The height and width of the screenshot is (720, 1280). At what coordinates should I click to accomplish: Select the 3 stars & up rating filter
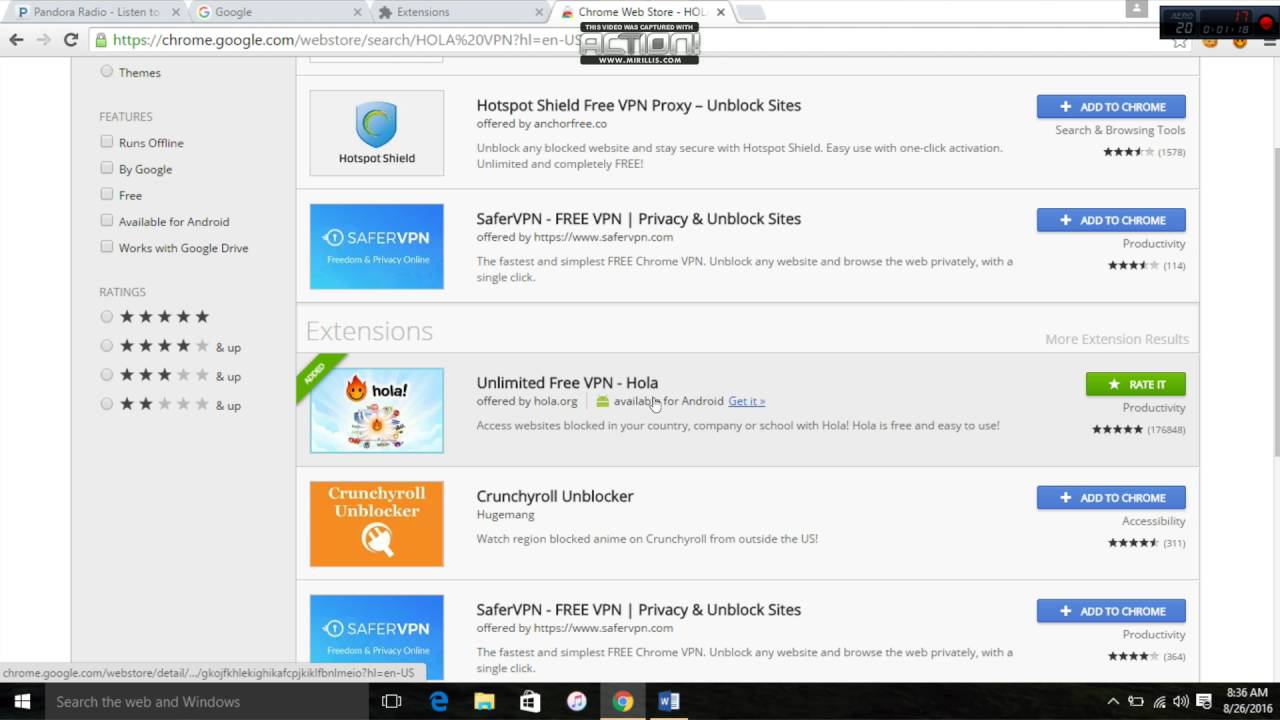[x=106, y=375]
